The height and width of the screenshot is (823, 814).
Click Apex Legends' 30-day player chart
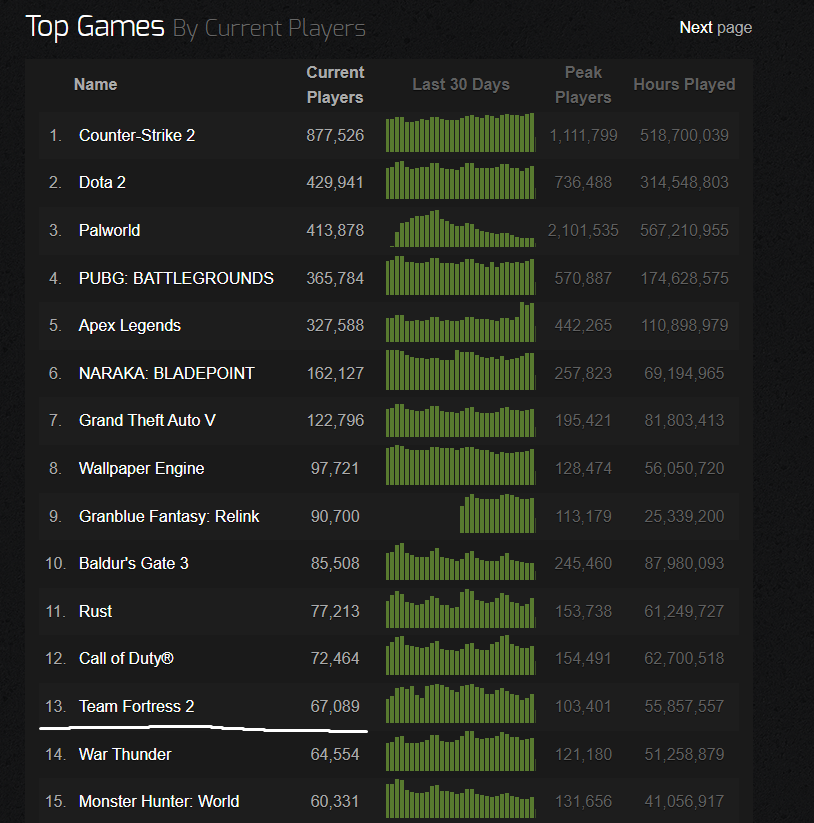click(x=460, y=322)
